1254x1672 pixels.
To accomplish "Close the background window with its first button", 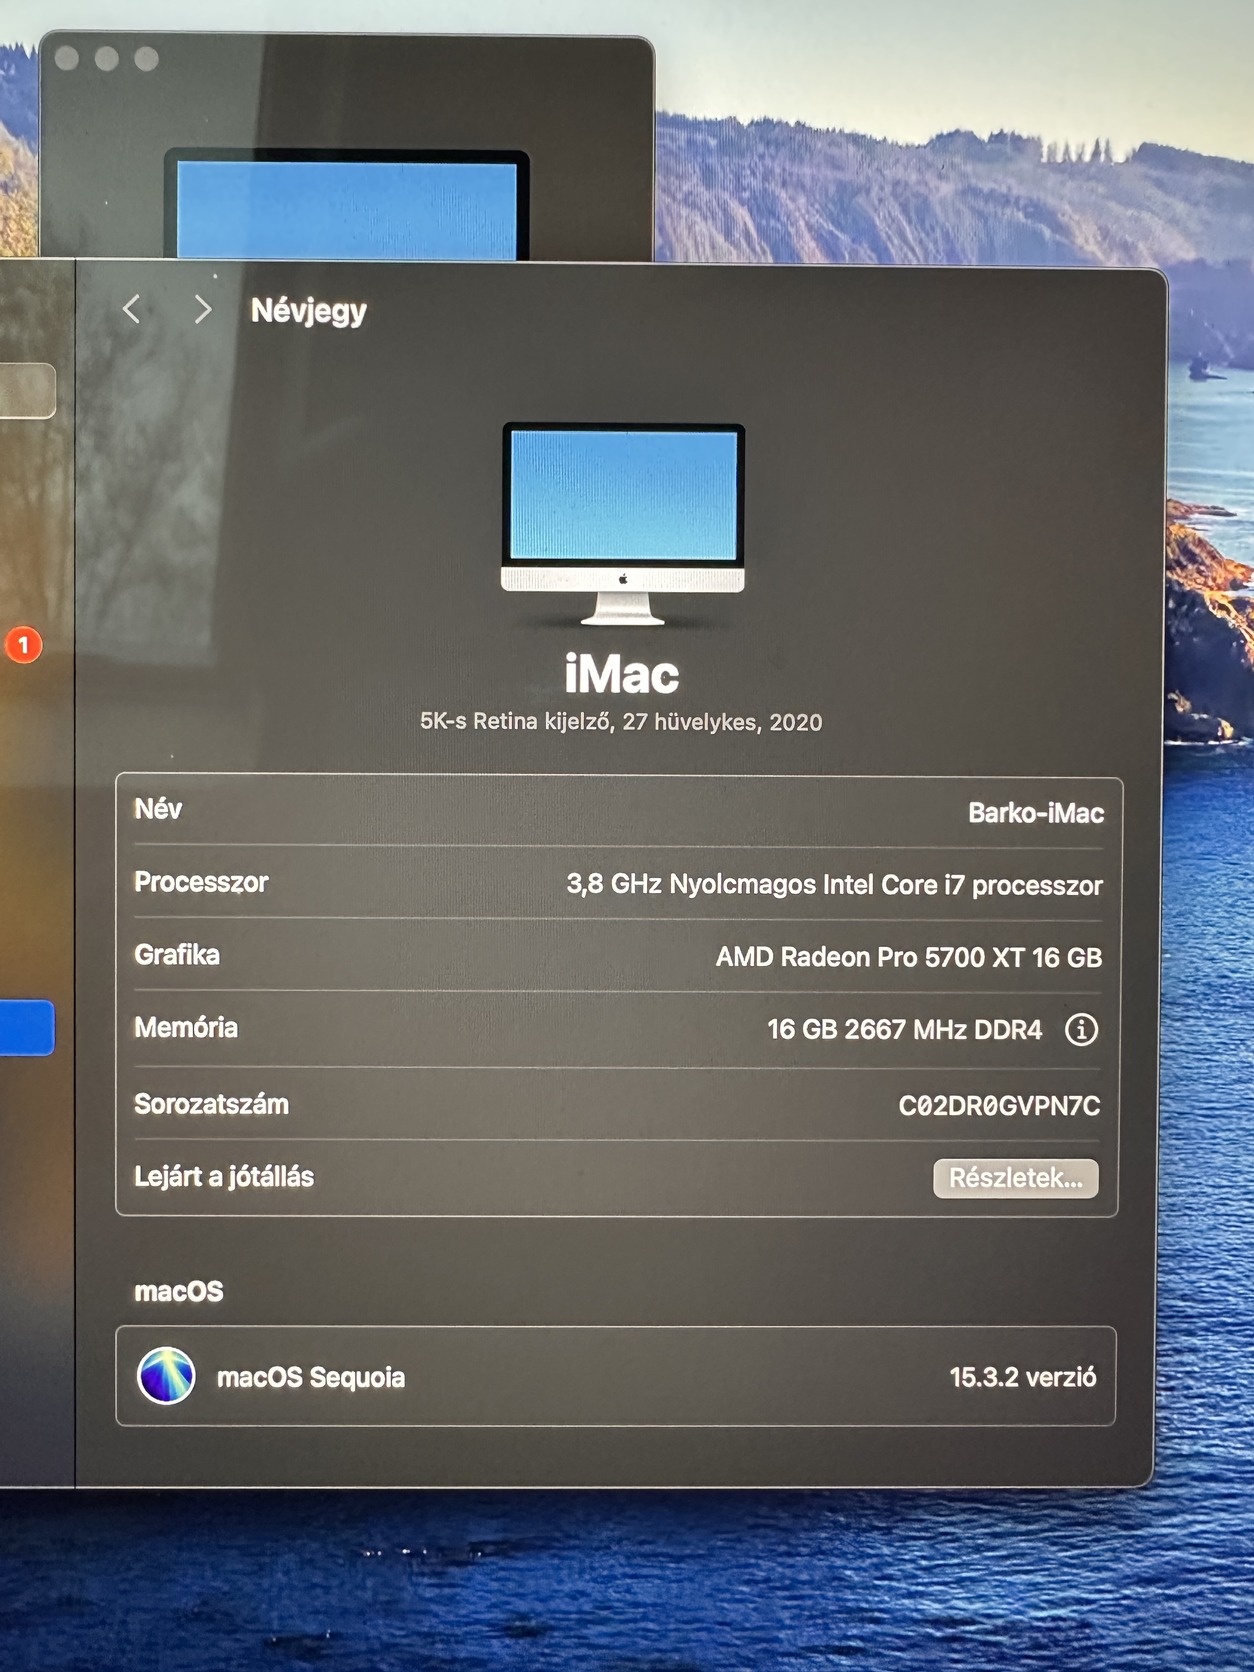I will (68, 58).
